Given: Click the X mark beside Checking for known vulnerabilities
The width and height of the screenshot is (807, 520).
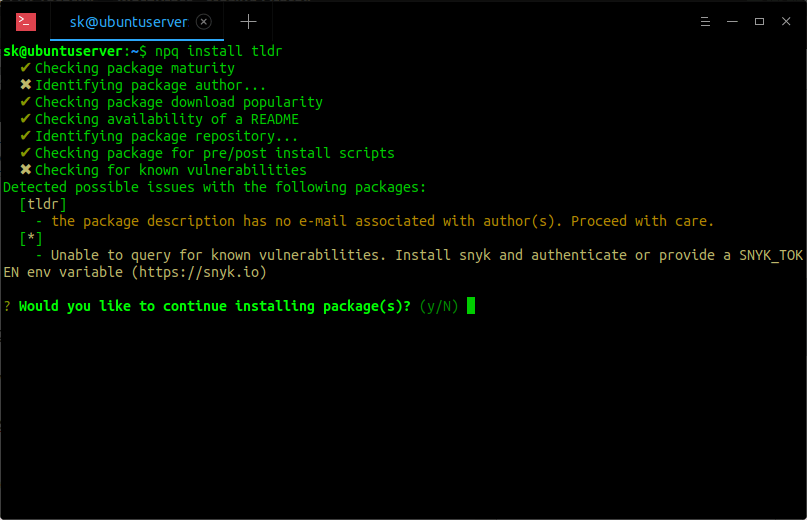Looking at the screenshot, I should point(25,170).
